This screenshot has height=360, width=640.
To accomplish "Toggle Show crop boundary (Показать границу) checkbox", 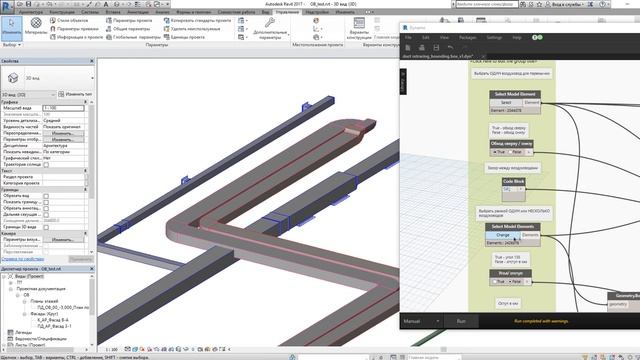I will pyautogui.click(x=46, y=202).
